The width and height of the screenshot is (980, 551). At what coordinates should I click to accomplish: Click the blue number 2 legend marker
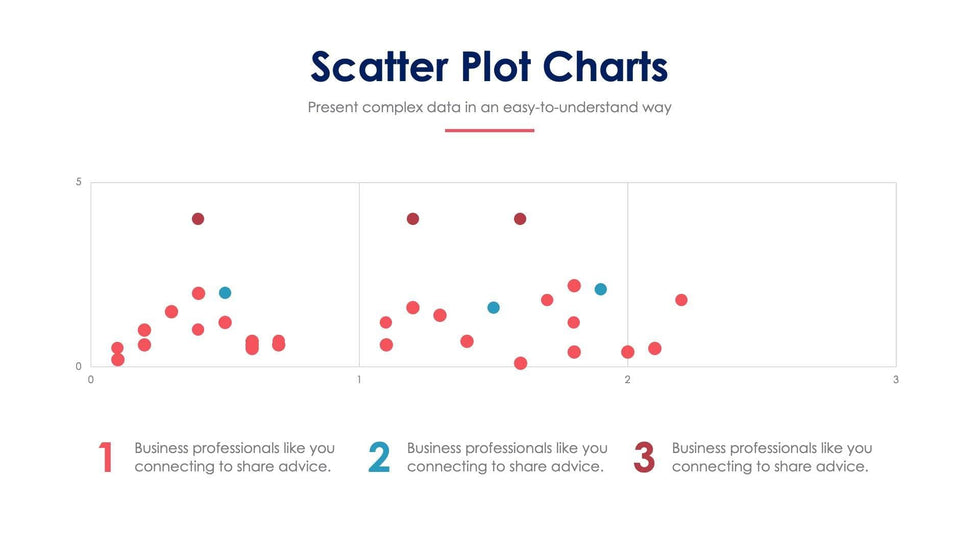click(379, 457)
